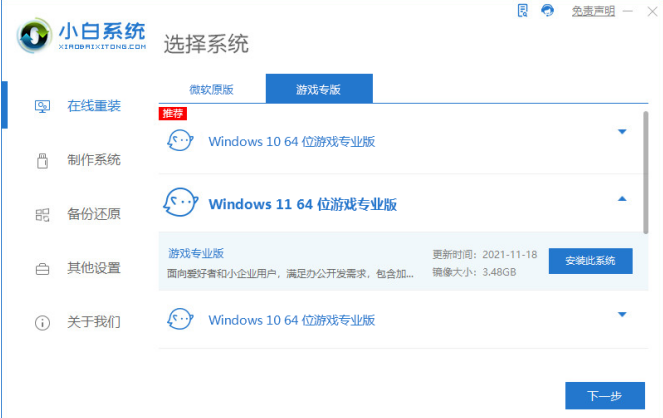Click the 镜像大小: 3.48GB text
Viewport: 663px width, 418px height.
pos(474,272)
